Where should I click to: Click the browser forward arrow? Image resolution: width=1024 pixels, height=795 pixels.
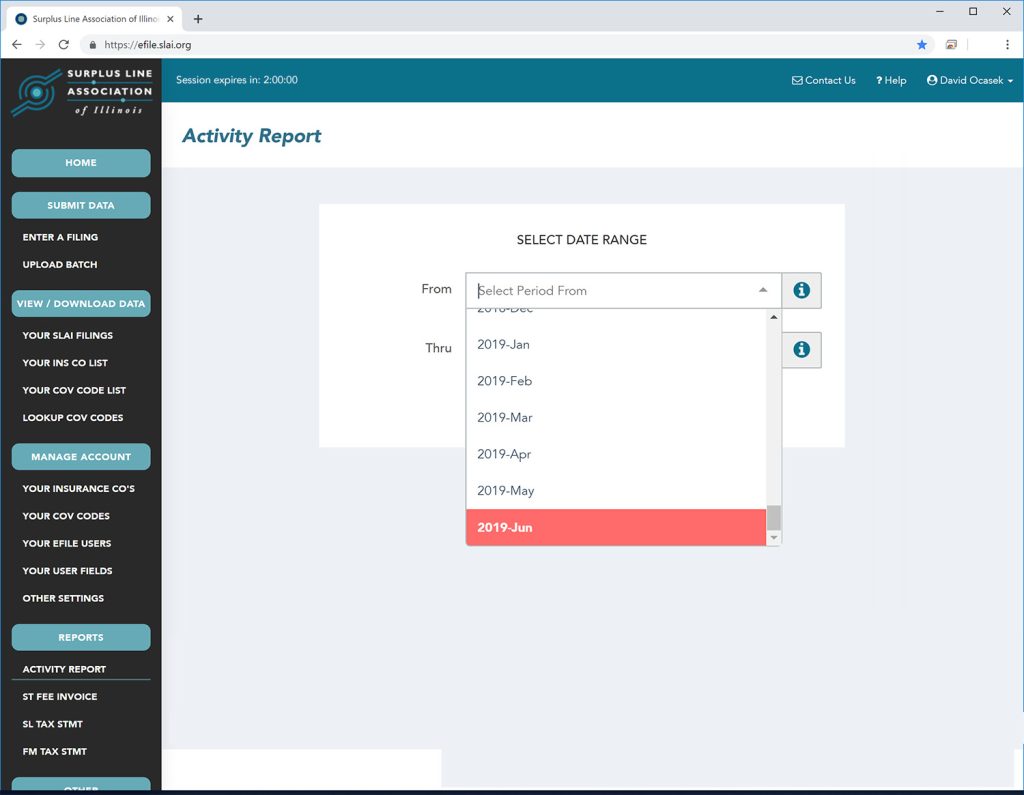(x=40, y=45)
